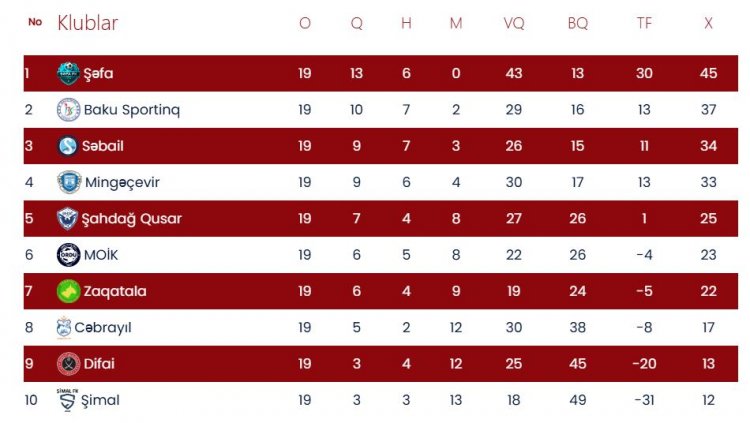Select Şəfa's points value 45
The width and height of the screenshot is (750, 423).
coord(709,73)
